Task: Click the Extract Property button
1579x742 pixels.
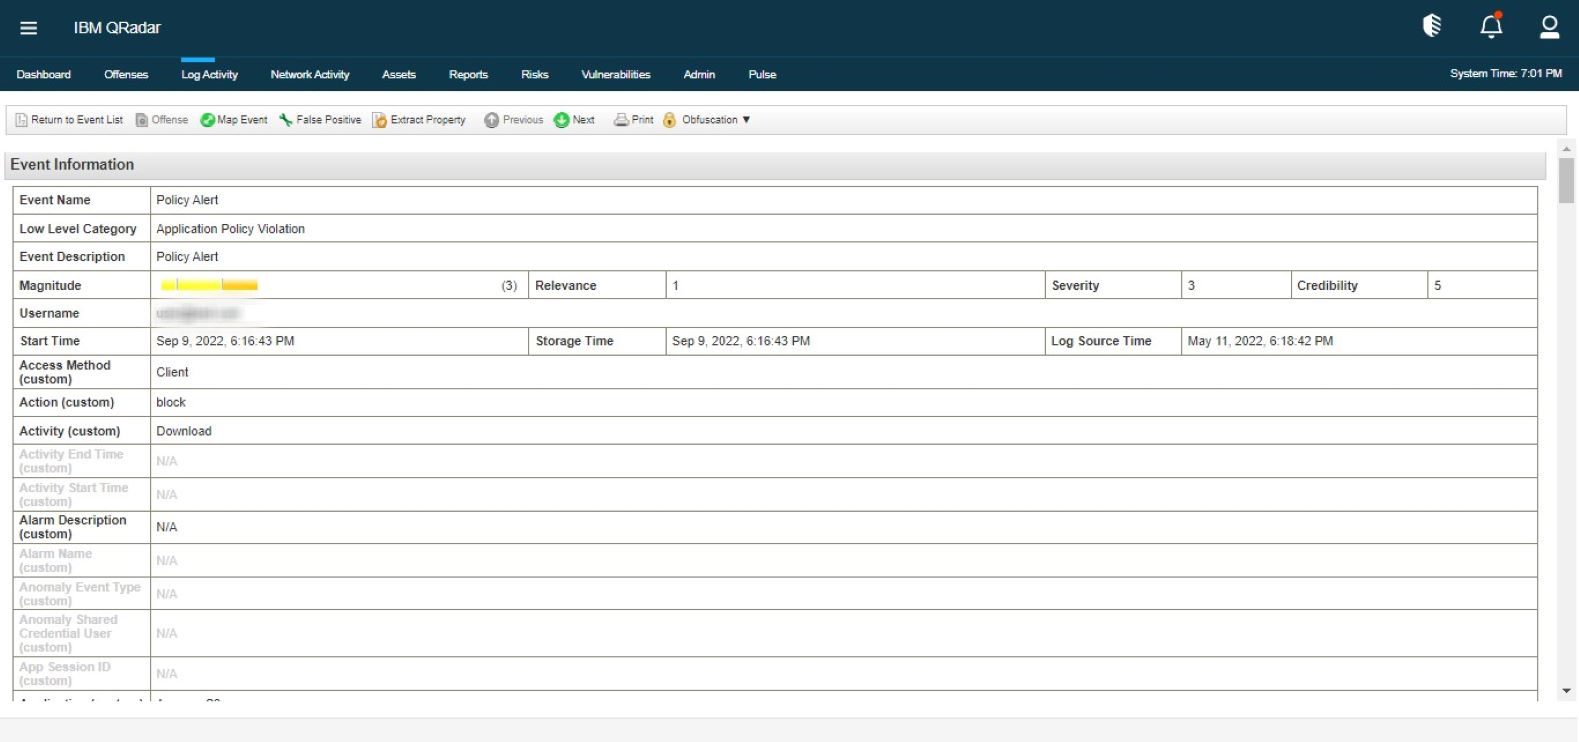Action: coord(419,120)
